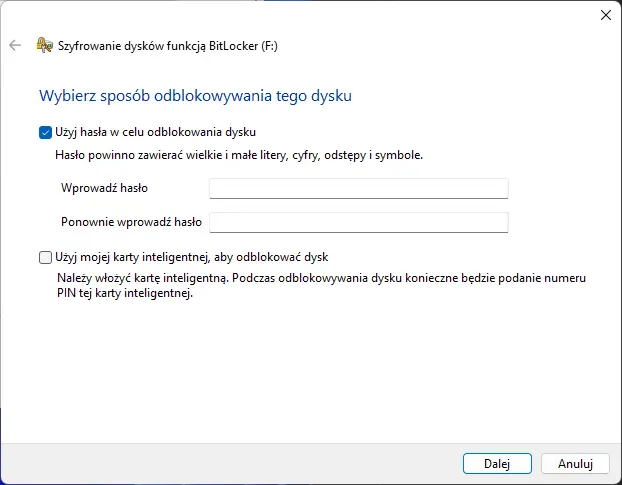This screenshot has width=622, height=485.
Task: Continue with the Dalej button
Action: point(497,464)
